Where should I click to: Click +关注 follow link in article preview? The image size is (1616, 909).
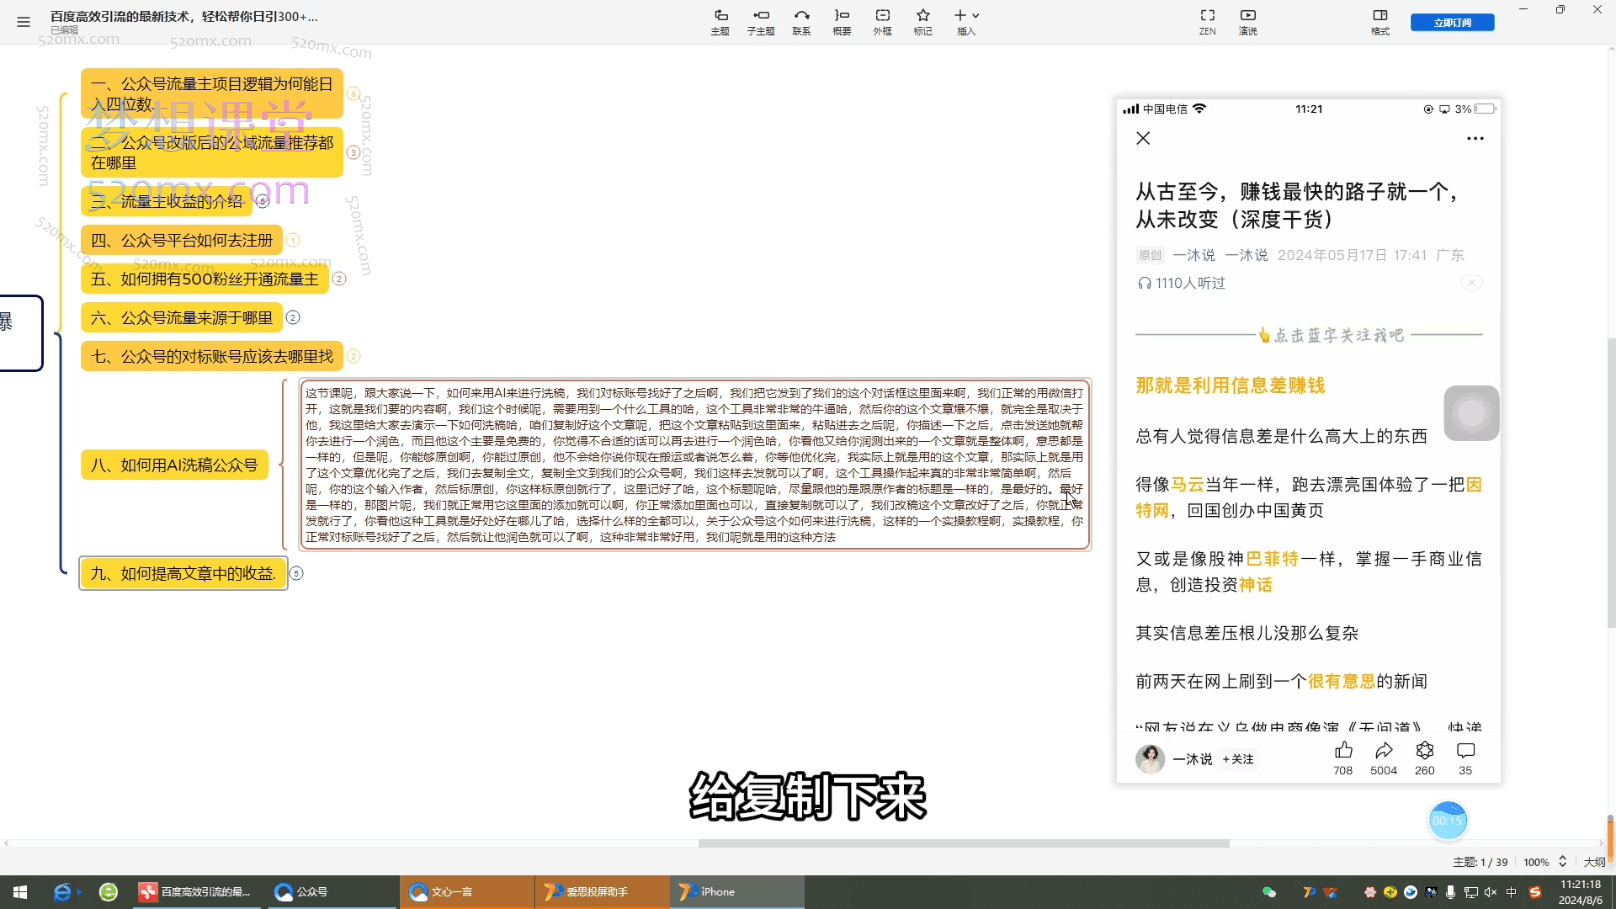pos(1238,759)
